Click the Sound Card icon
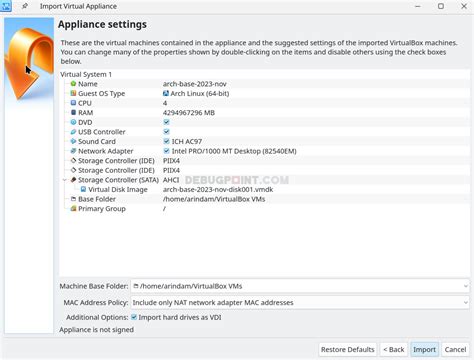Image resolution: width=474 pixels, height=360 pixels. [73, 141]
